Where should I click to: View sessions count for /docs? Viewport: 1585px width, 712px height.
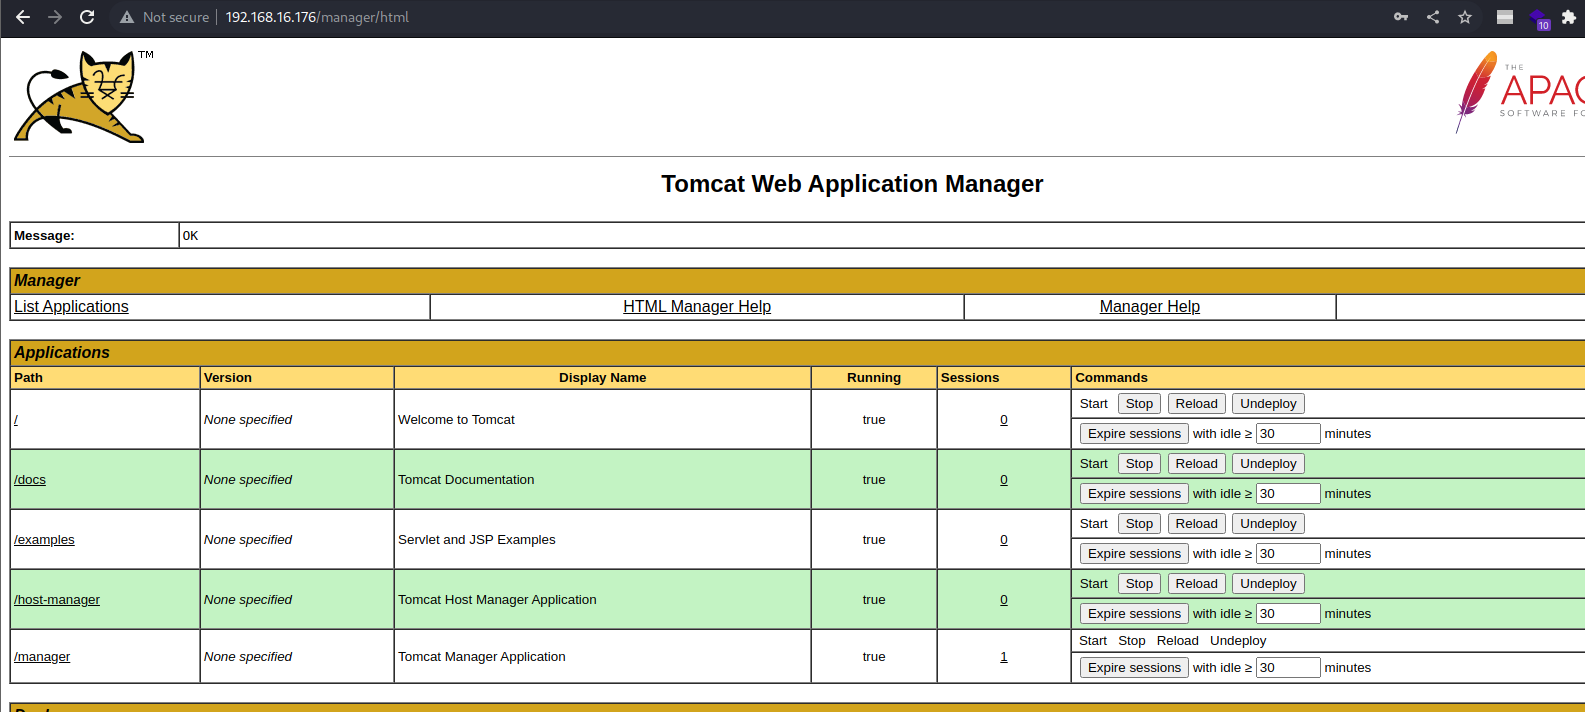point(1004,480)
